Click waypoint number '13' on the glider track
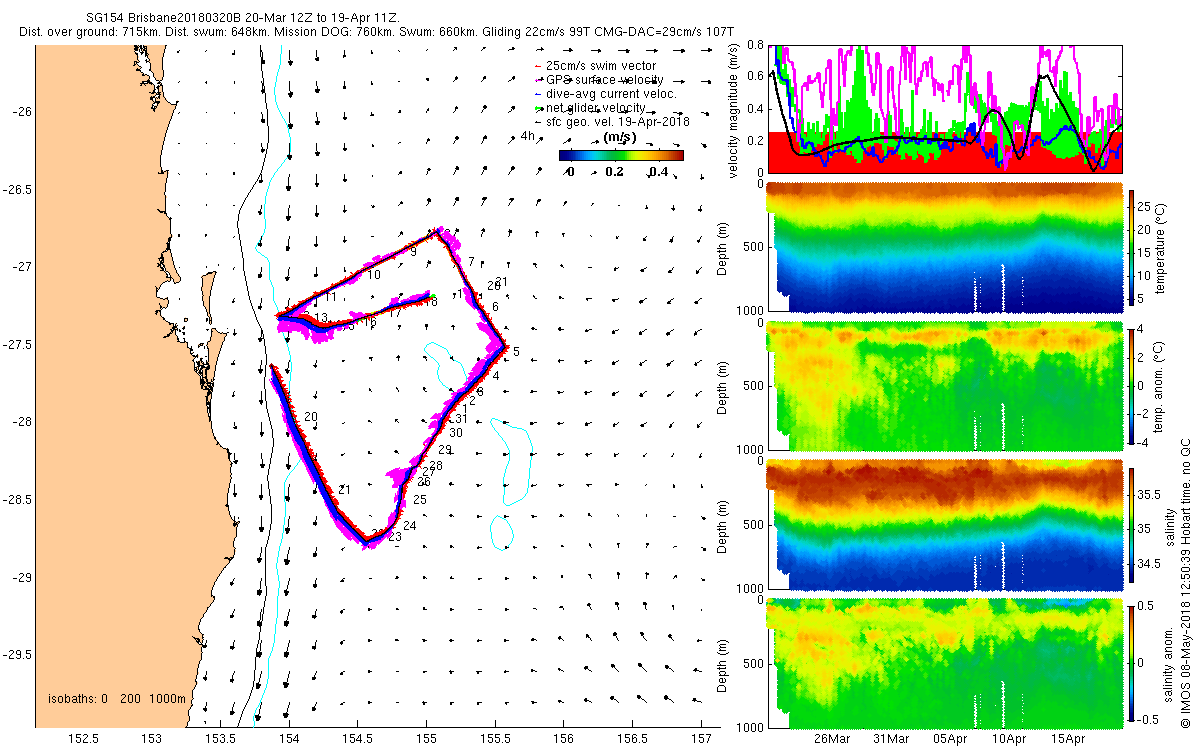1200x750 pixels. 321,318
